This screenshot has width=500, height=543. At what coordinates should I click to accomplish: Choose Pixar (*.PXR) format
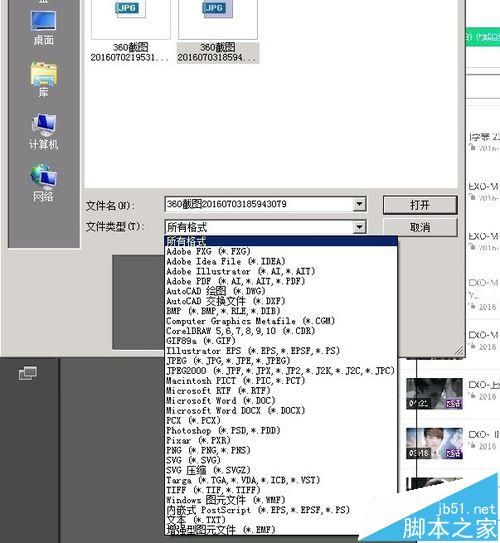pyautogui.click(x=281, y=440)
